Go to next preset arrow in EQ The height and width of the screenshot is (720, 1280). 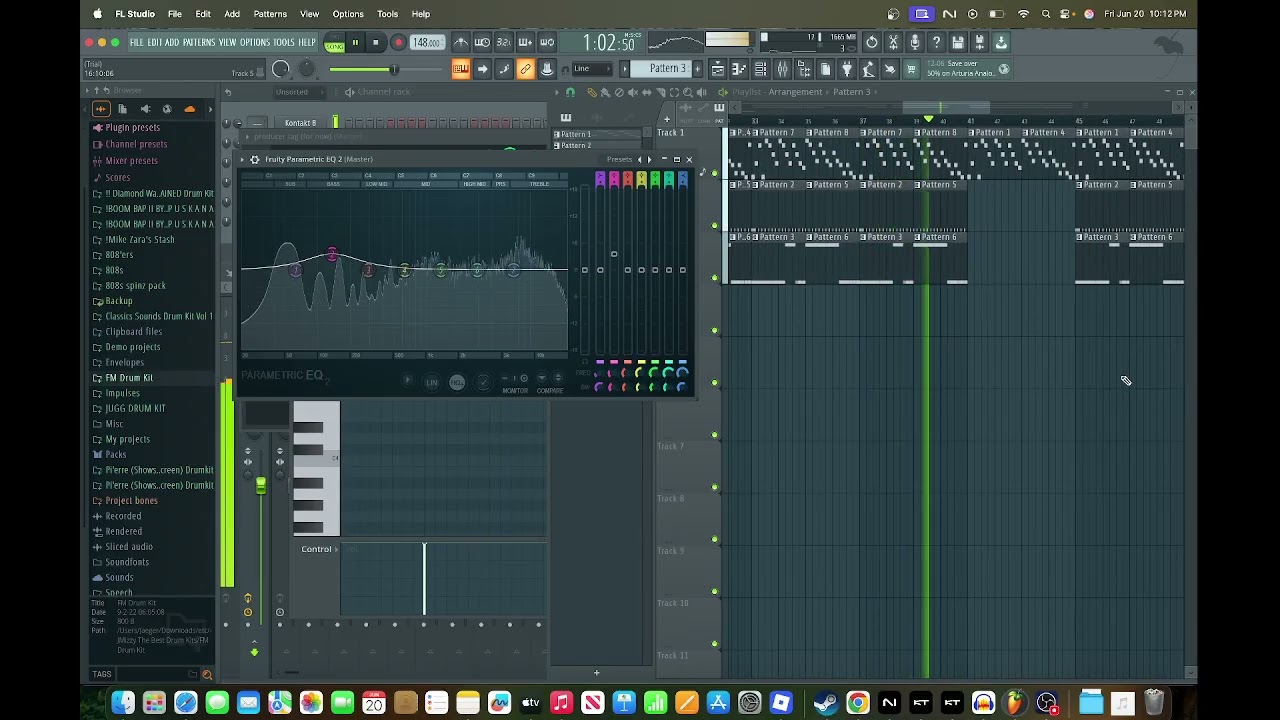click(650, 159)
